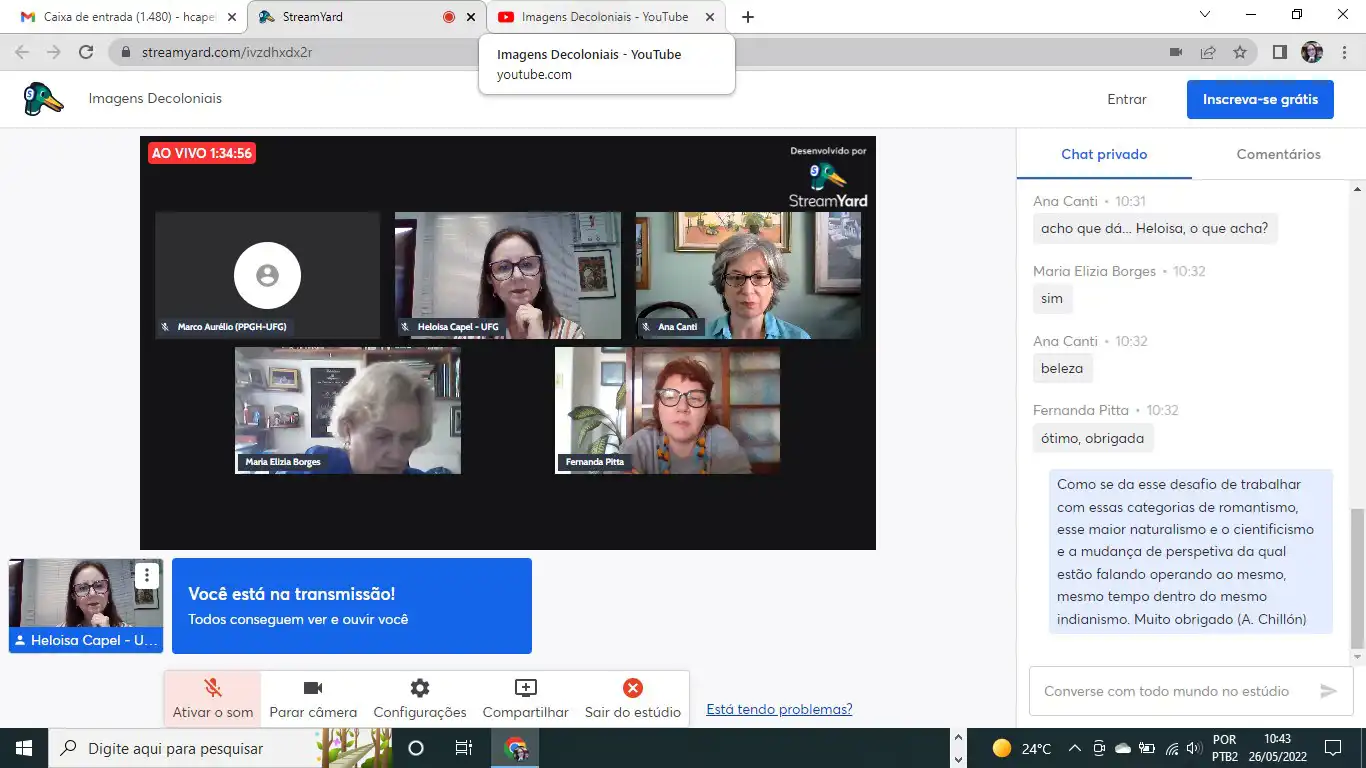Click StreamYard duck logo in header
The width and height of the screenshot is (1366, 768).
click(x=43, y=99)
